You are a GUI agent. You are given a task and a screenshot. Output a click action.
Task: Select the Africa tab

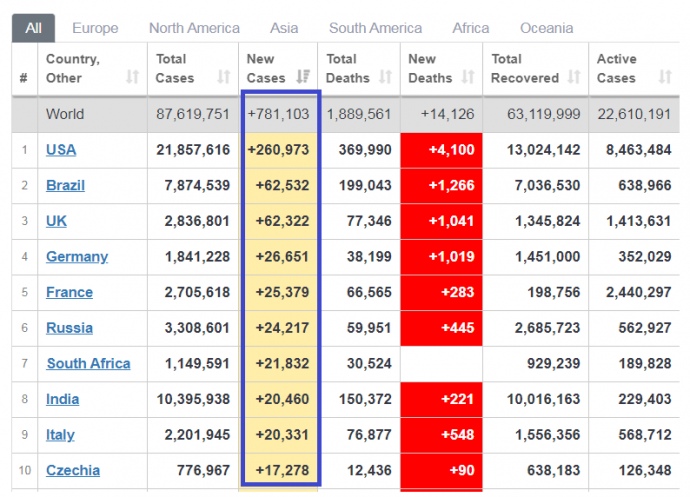(471, 28)
